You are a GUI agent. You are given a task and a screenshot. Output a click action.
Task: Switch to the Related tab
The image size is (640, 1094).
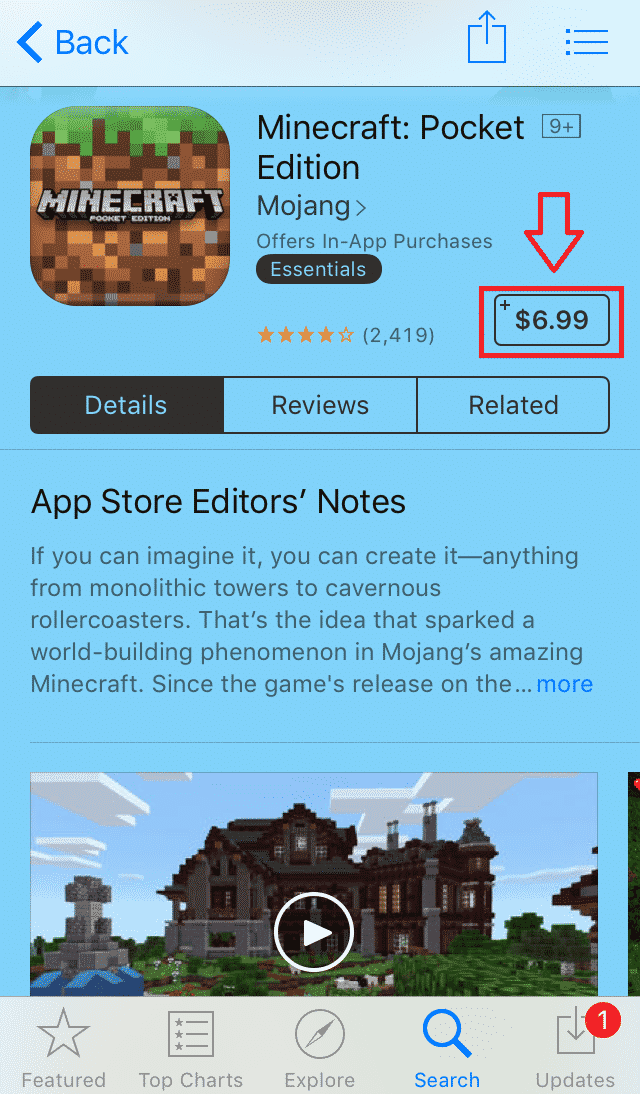click(x=513, y=405)
